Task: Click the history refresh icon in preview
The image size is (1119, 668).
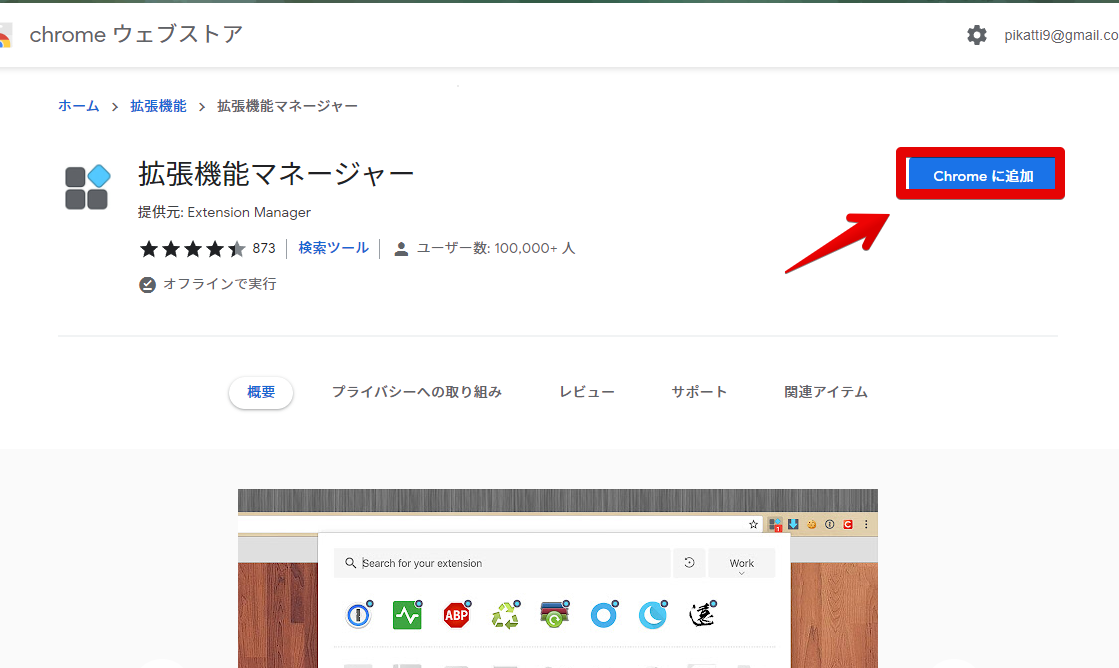Action: (x=689, y=562)
